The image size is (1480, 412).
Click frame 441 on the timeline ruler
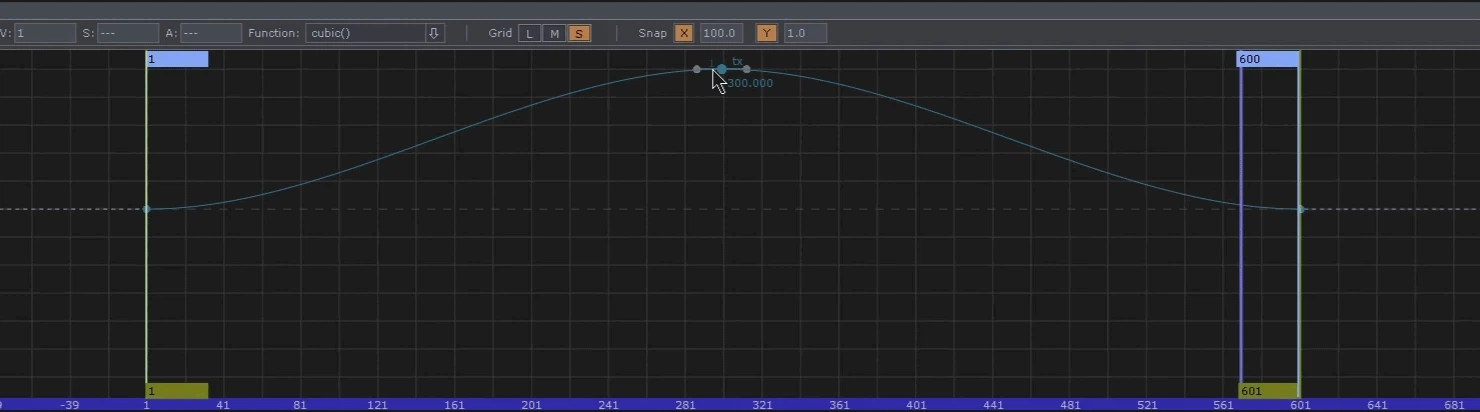[x=993, y=405]
